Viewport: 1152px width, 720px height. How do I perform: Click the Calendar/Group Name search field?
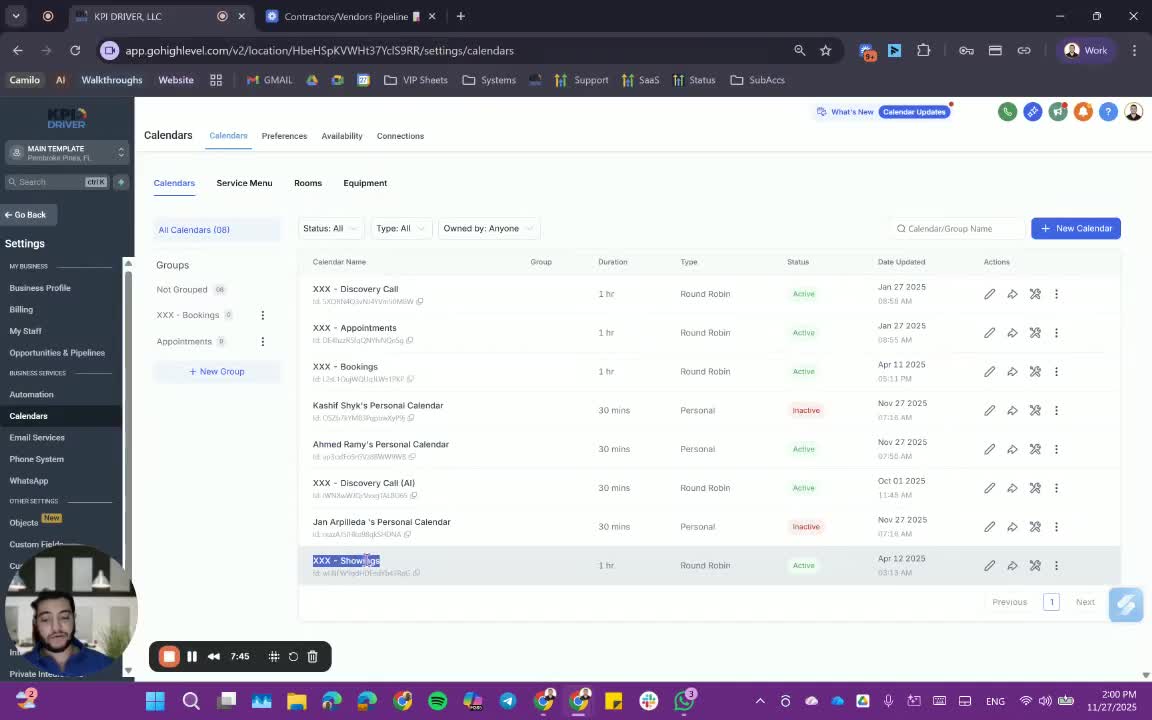[957, 228]
